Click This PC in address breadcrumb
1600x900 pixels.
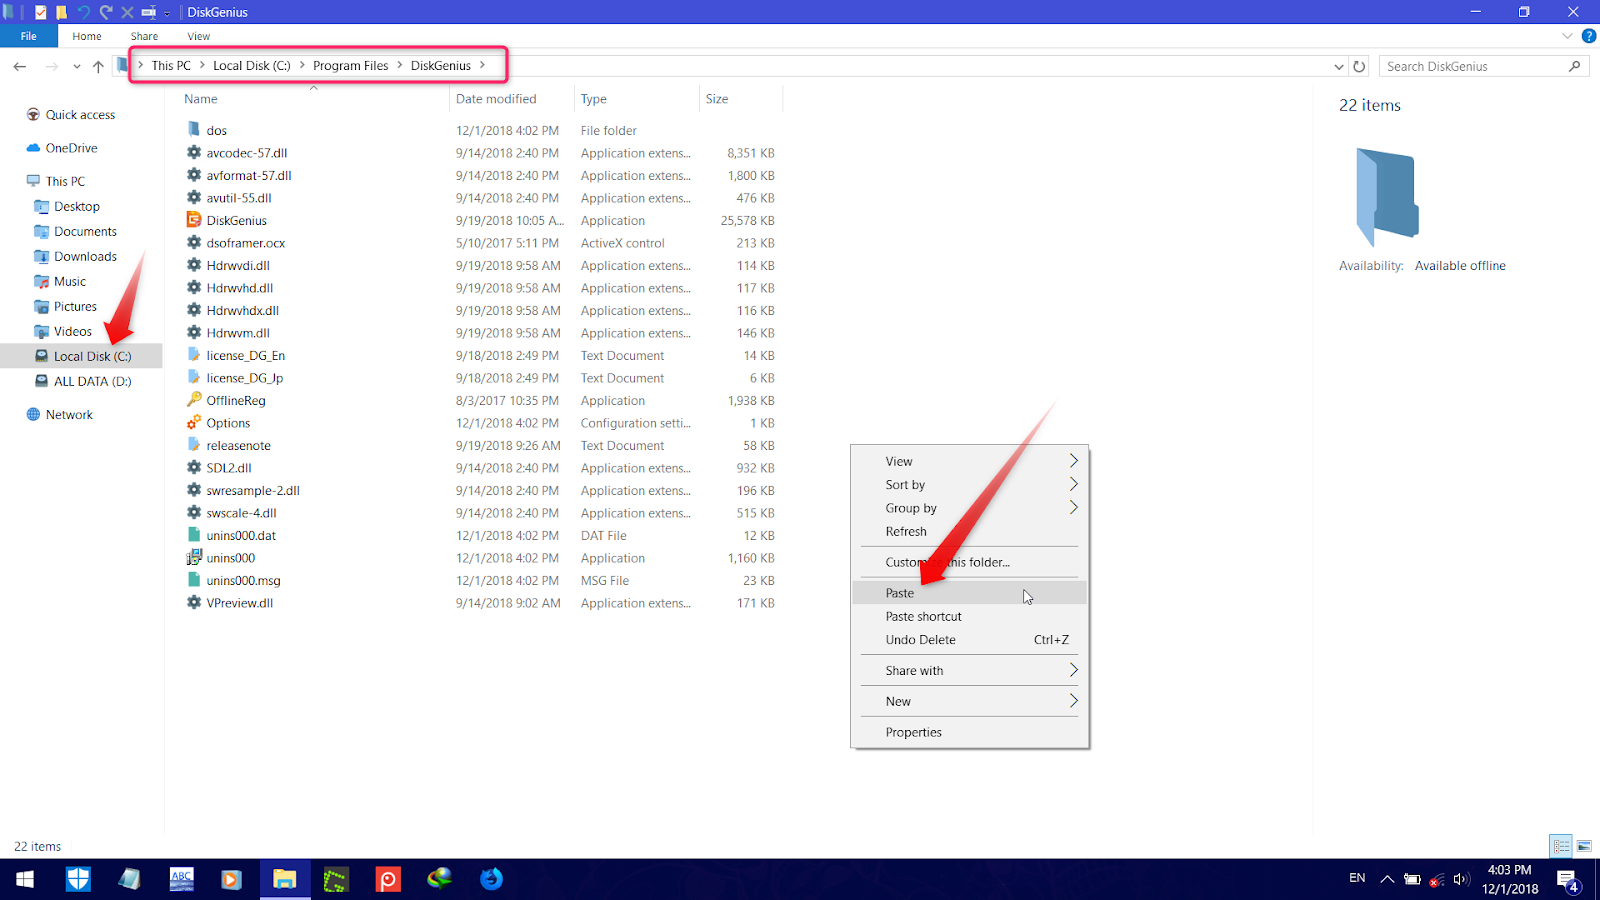pyautogui.click(x=171, y=65)
